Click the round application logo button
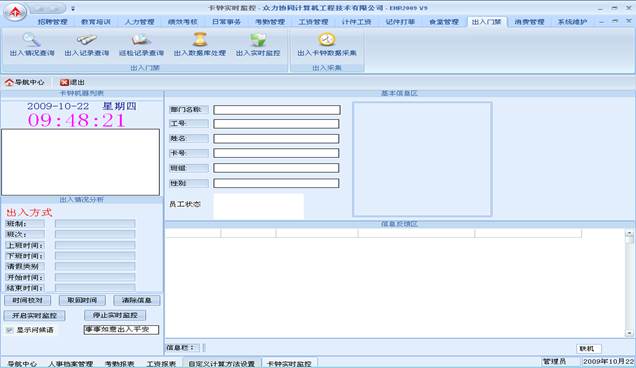 point(15,11)
